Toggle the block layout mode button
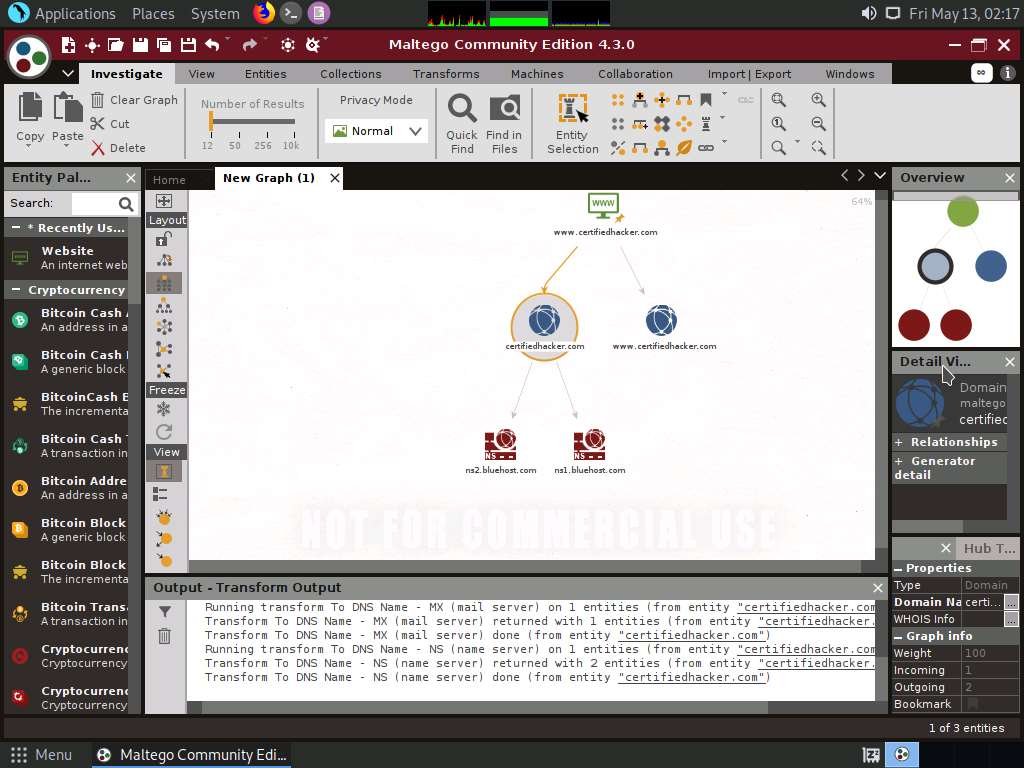 tap(164, 283)
